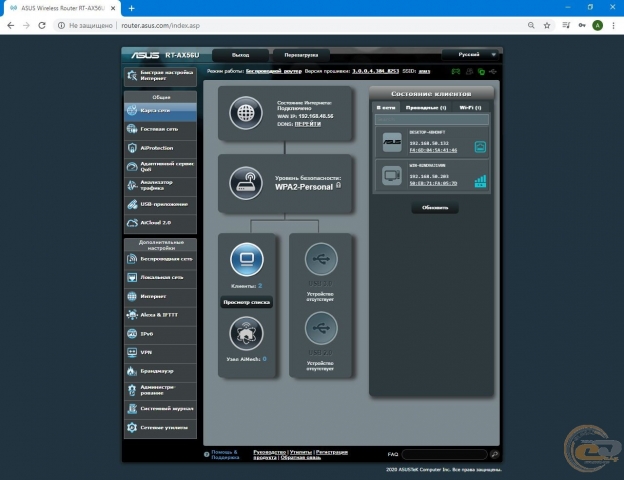Click the IPv6 sidebar icon

pyautogui.click(x=132, y=334)
